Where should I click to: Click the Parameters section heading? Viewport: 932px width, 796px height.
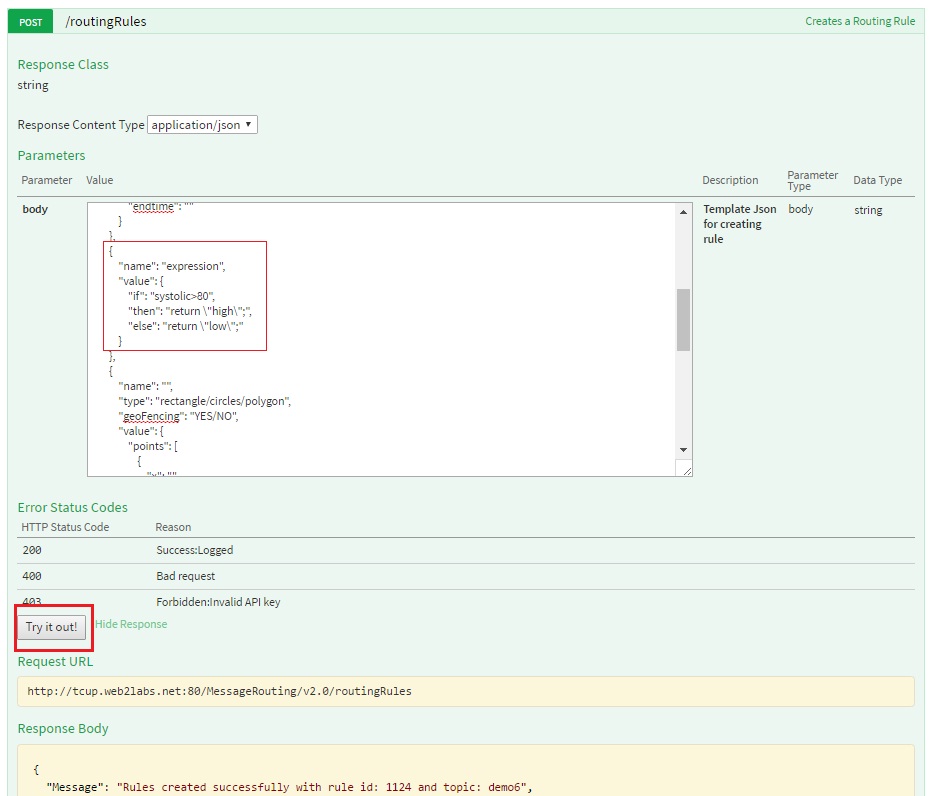pos(51,155)
